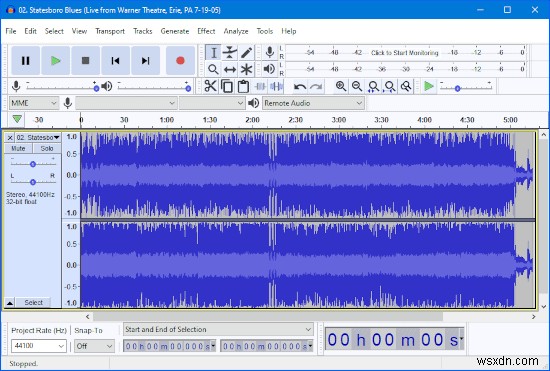Zoom in on the waveform
This screenshot has height=371, width=550.
click(x=341, y=86)
